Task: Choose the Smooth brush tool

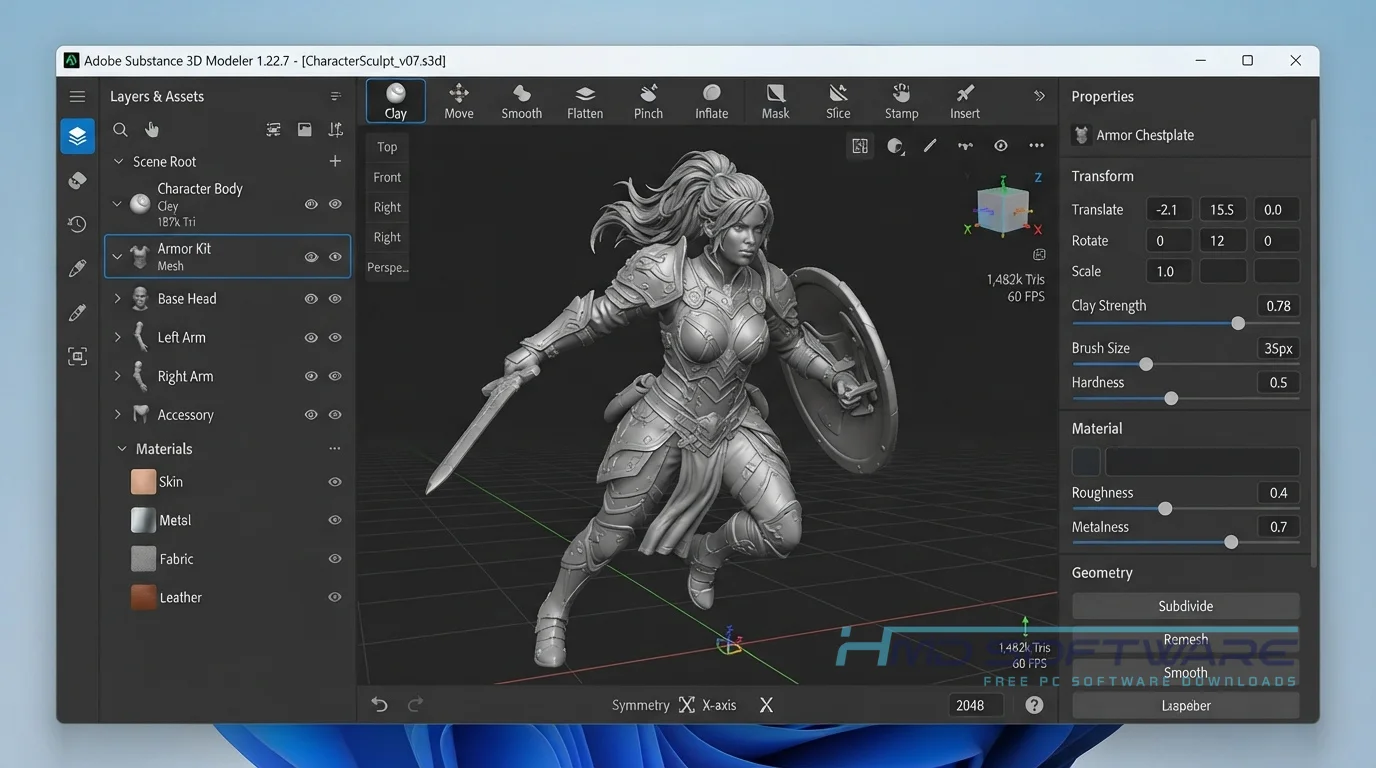Action: [x=521, y=101]
